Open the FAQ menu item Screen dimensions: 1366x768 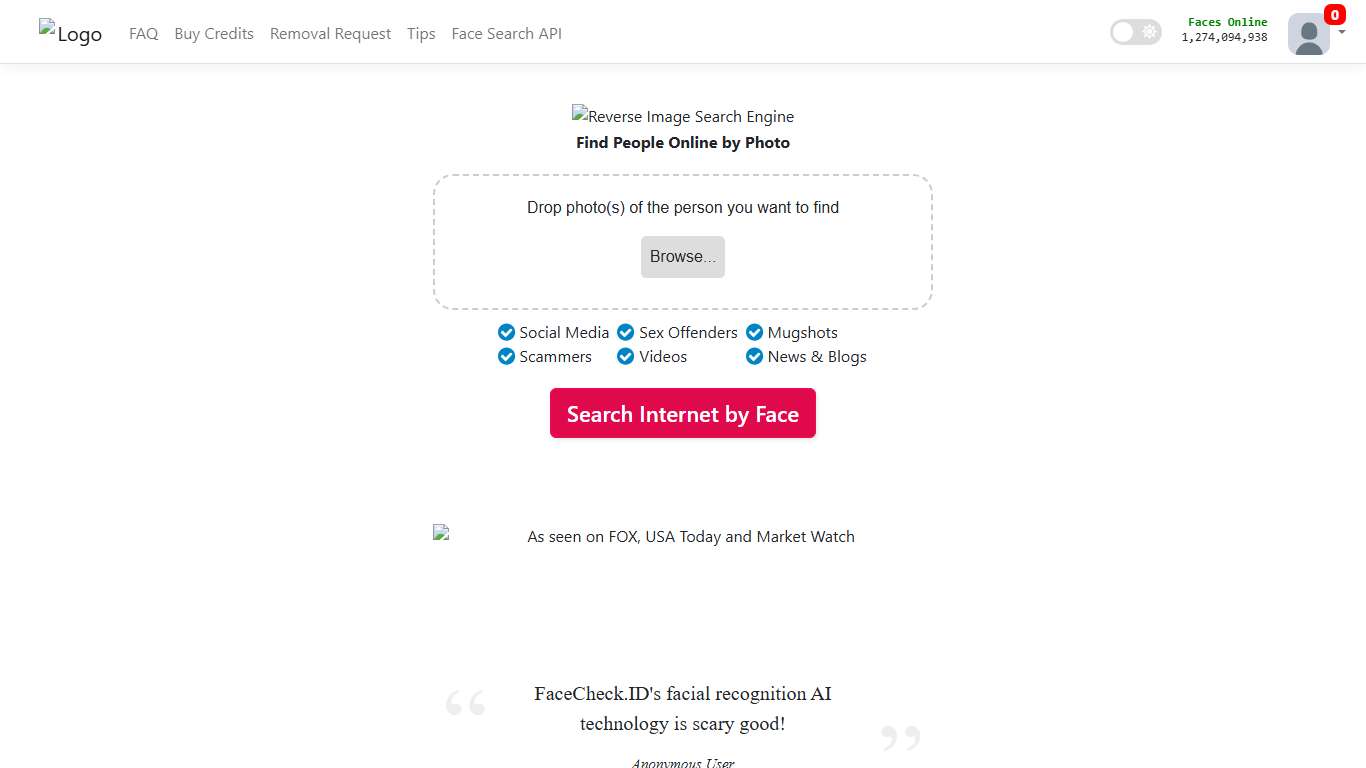click(x=143, y=33)
